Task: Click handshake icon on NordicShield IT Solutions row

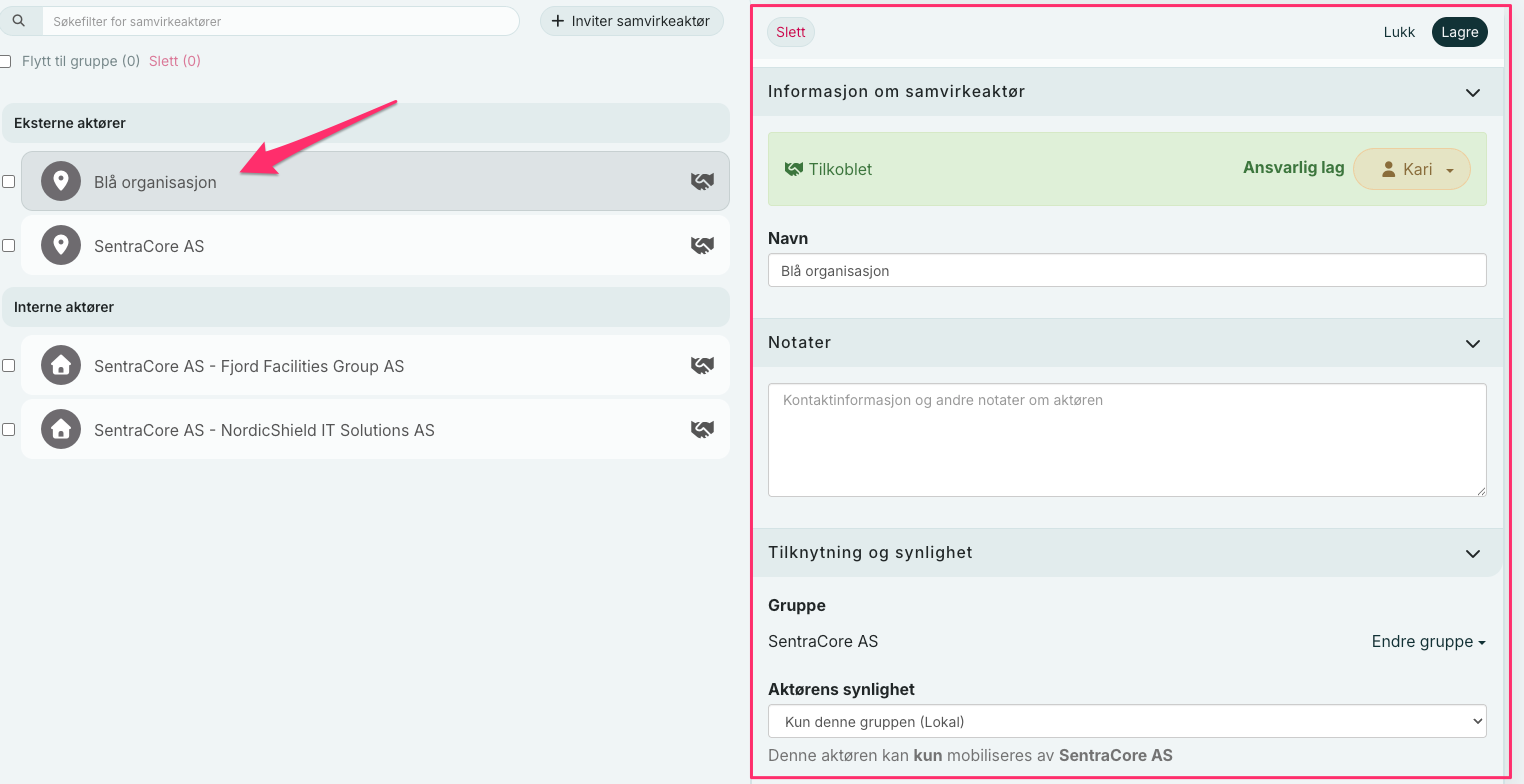Action: [x=703, y=430]
